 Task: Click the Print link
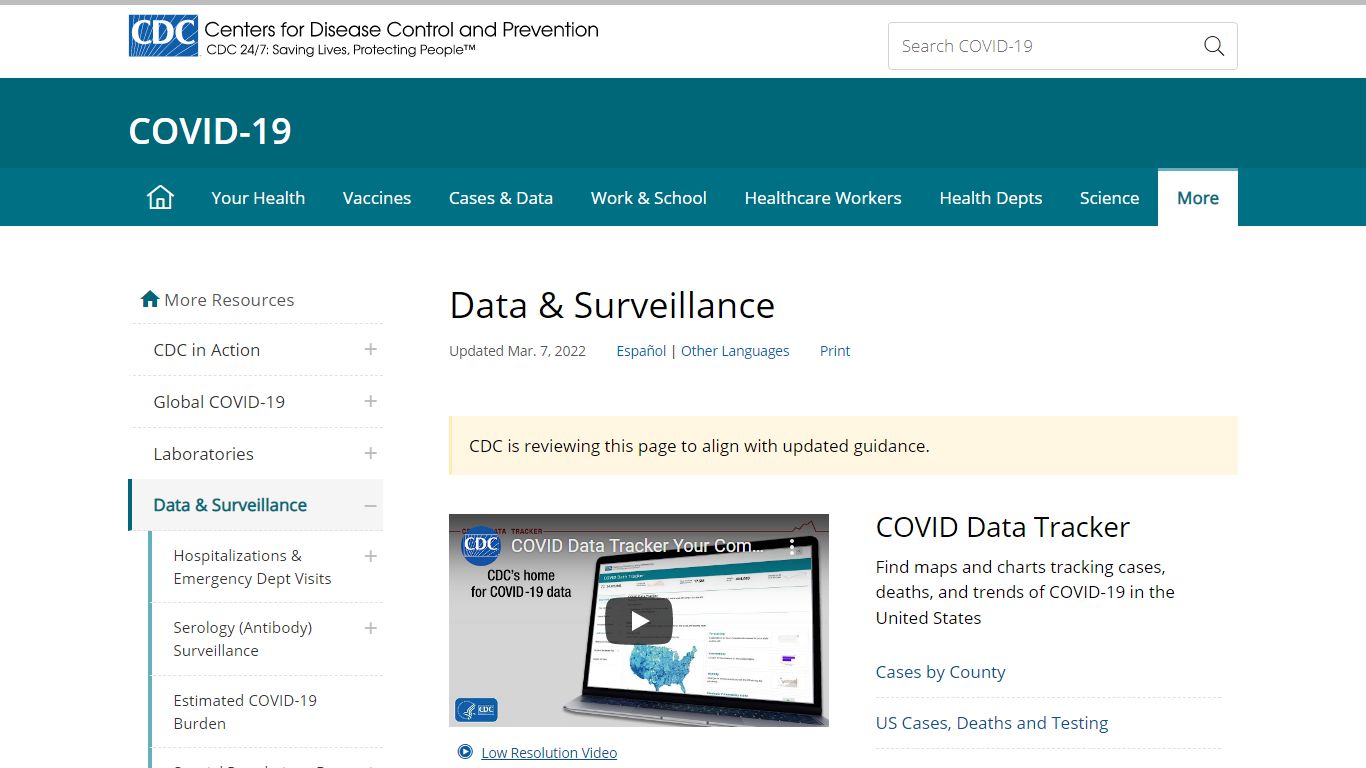(835, 351)
